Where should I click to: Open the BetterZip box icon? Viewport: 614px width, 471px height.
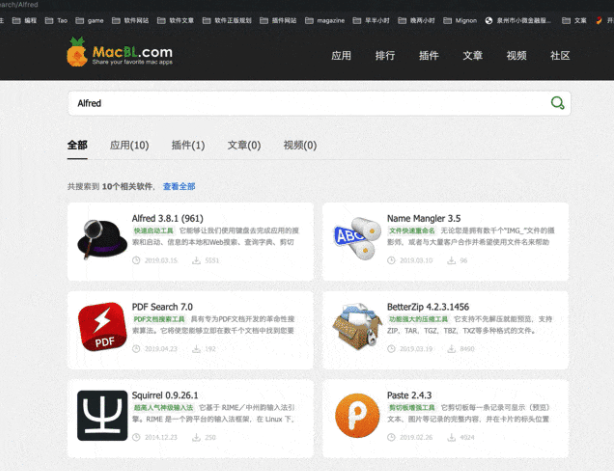[x=357, y=326]
